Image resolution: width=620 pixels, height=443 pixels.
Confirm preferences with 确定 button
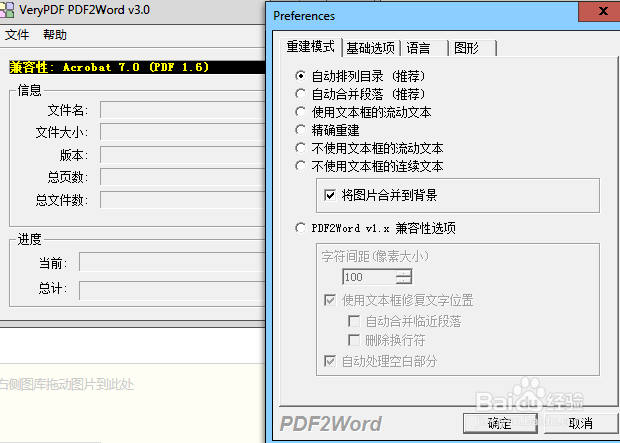500,424
